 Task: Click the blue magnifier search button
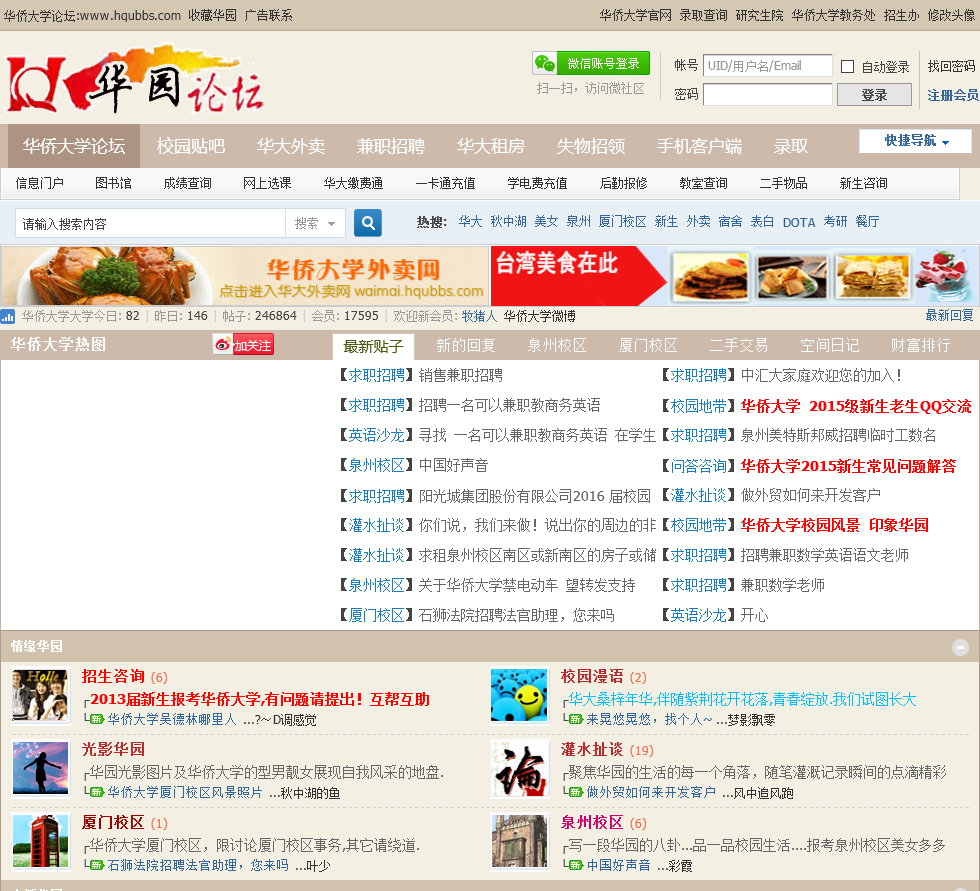[368, 223]
